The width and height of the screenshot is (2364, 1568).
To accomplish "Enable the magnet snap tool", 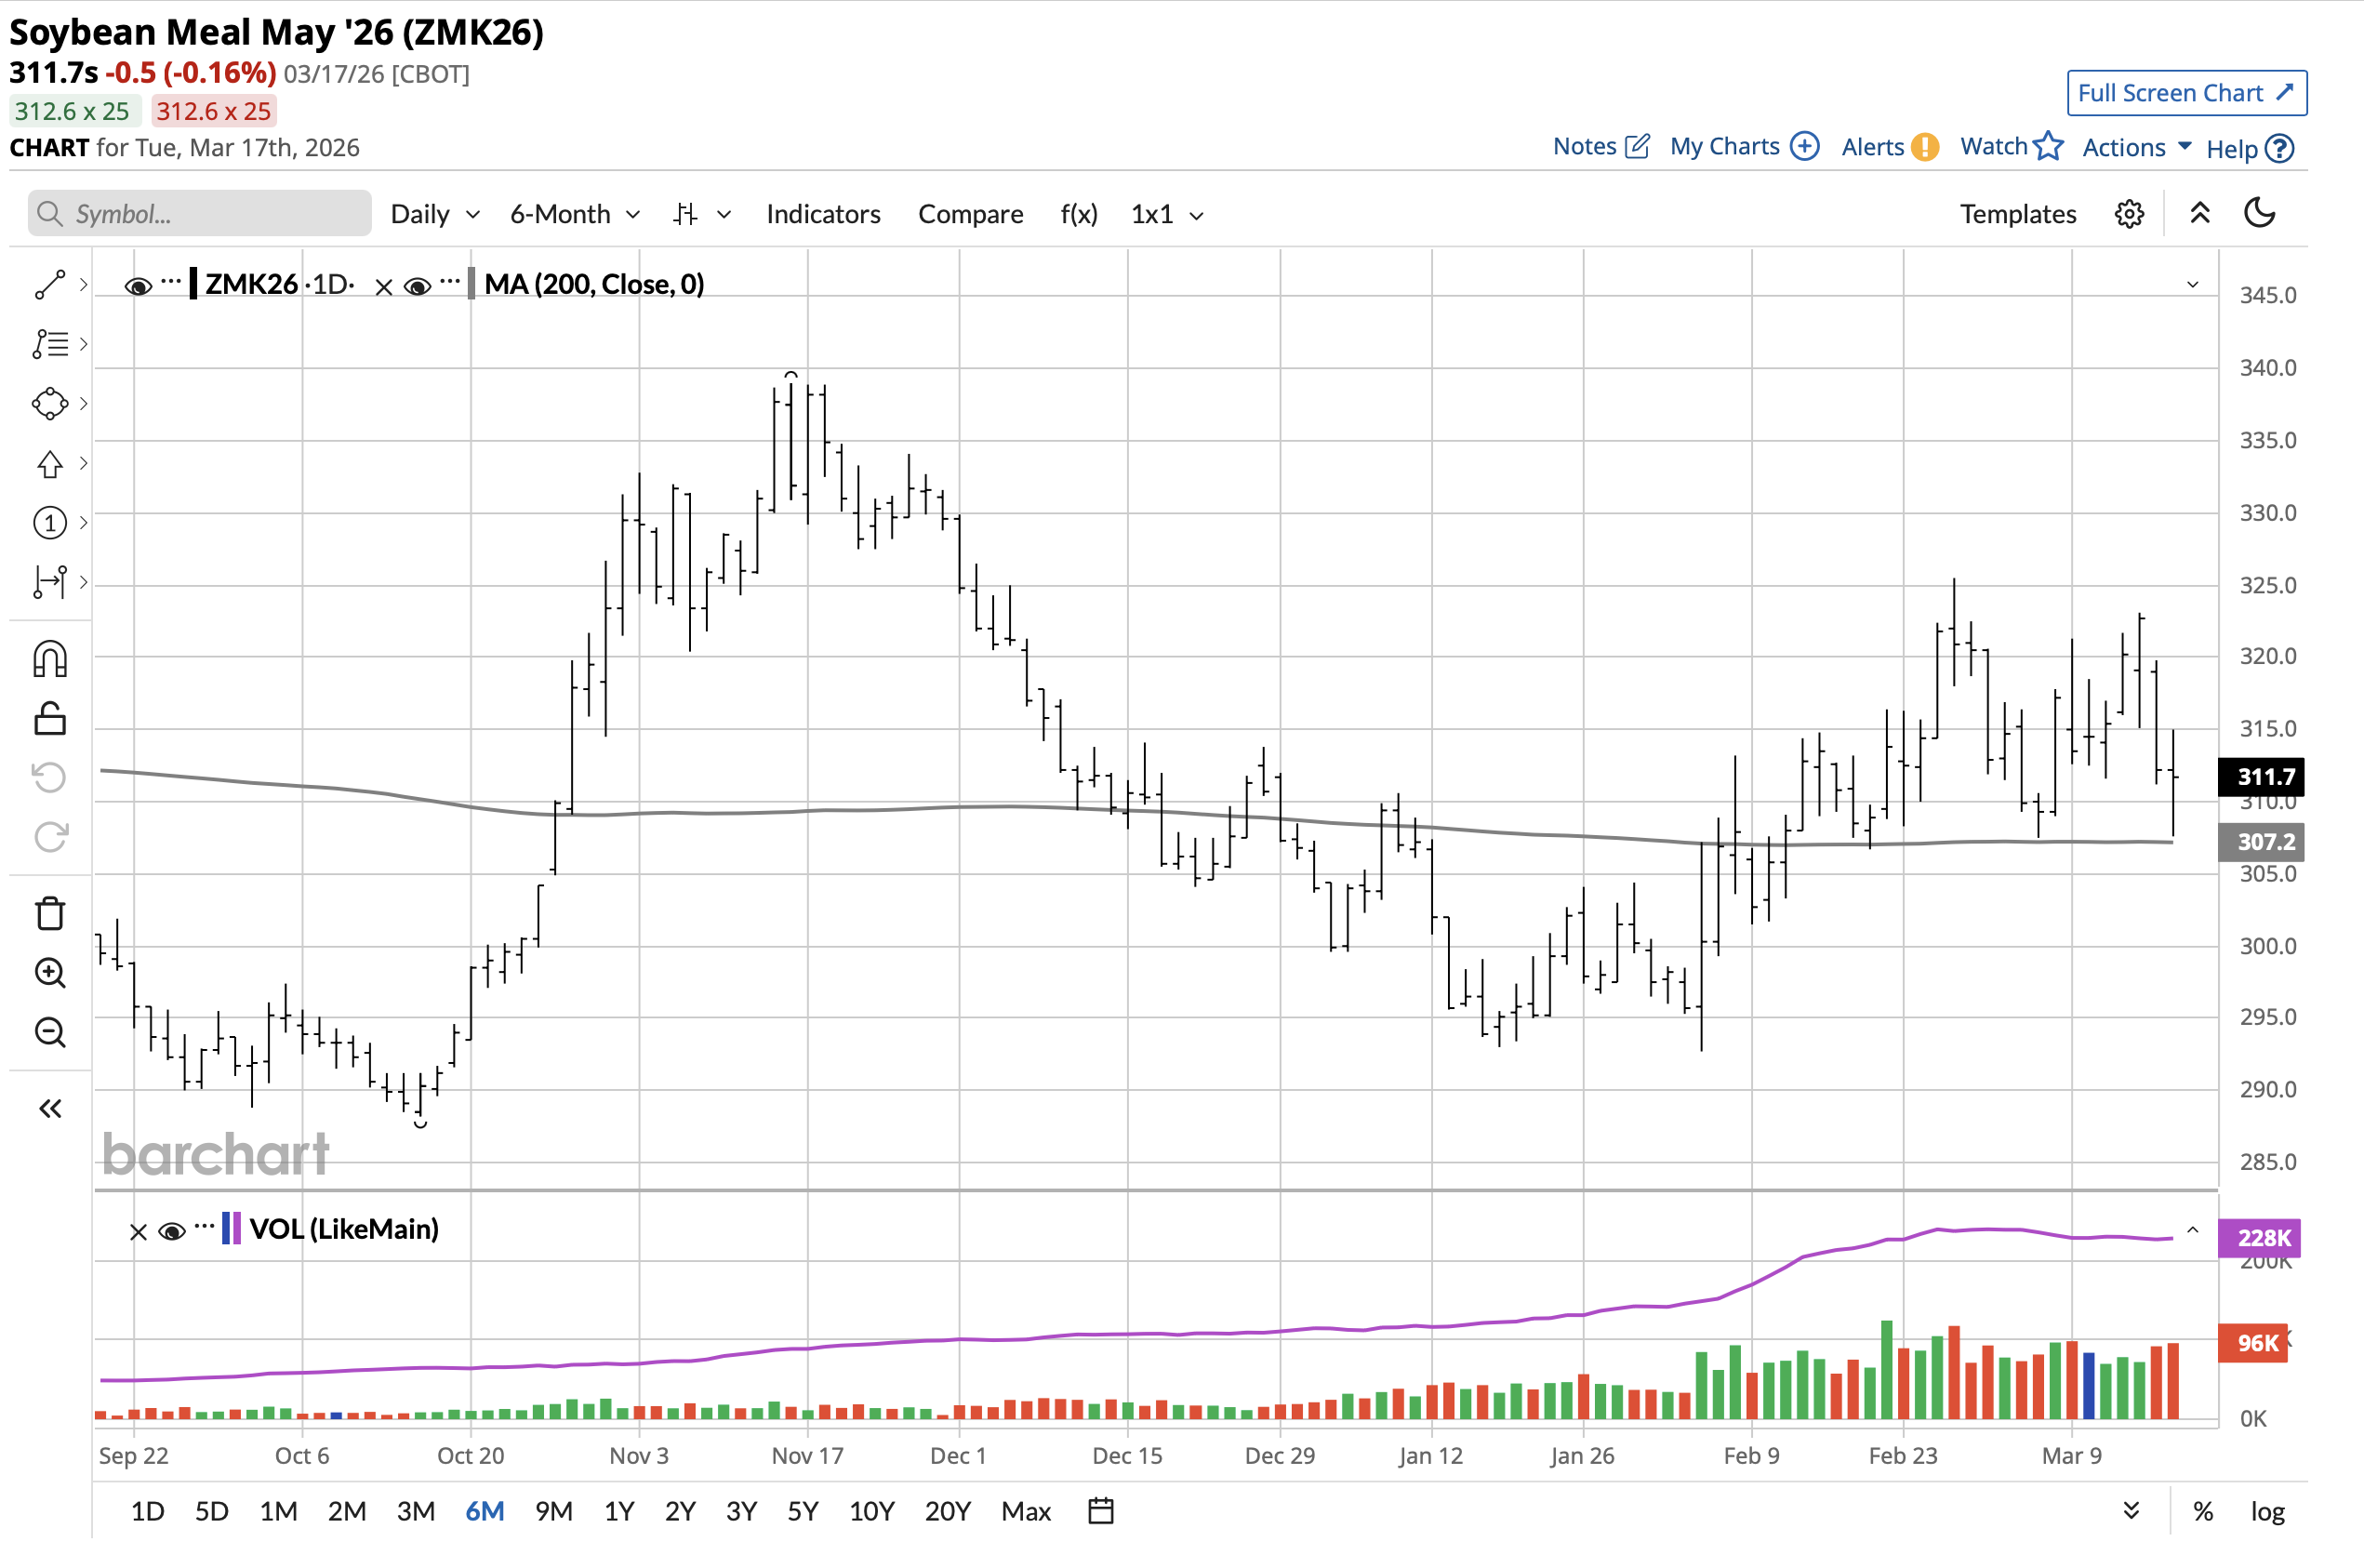I will [50, 659].
